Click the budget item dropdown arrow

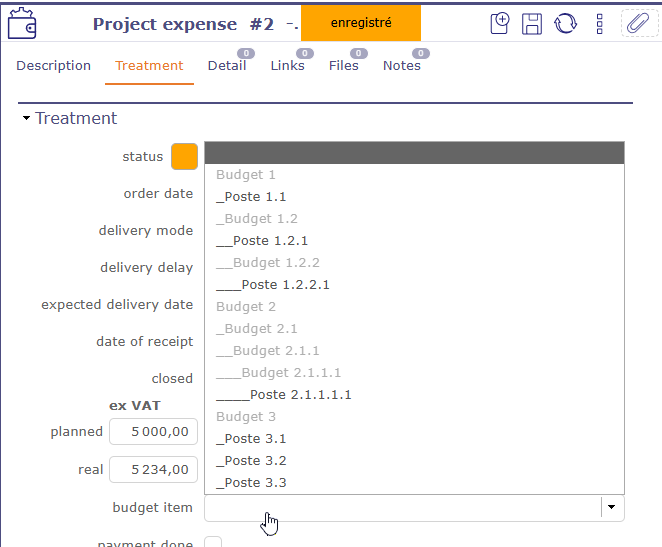[611, 508]
